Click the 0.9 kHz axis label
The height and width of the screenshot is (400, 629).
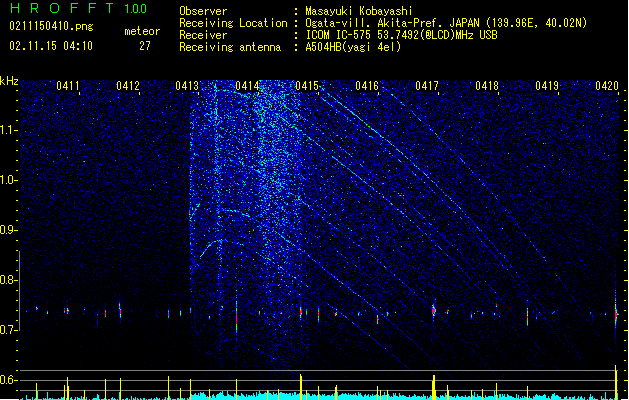pos(8,230)
